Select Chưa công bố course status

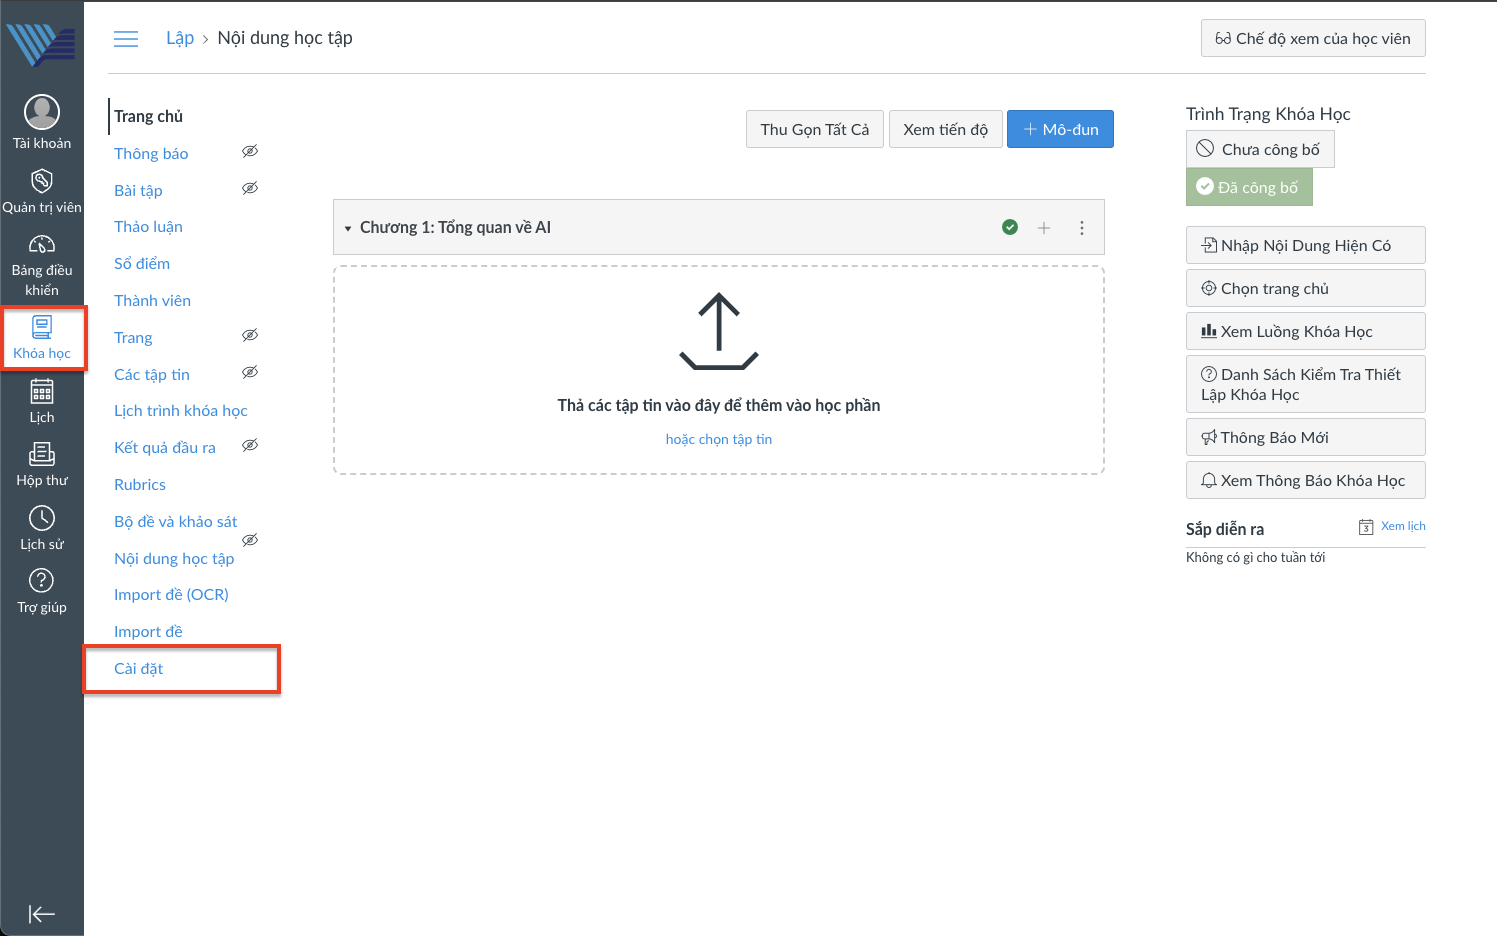[x=1260, y=150]
